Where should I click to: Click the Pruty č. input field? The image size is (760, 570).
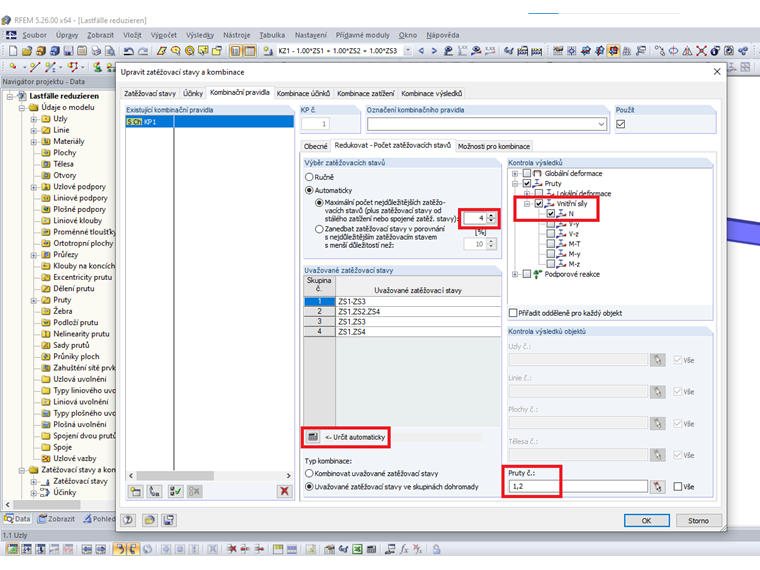coord(578,487)
